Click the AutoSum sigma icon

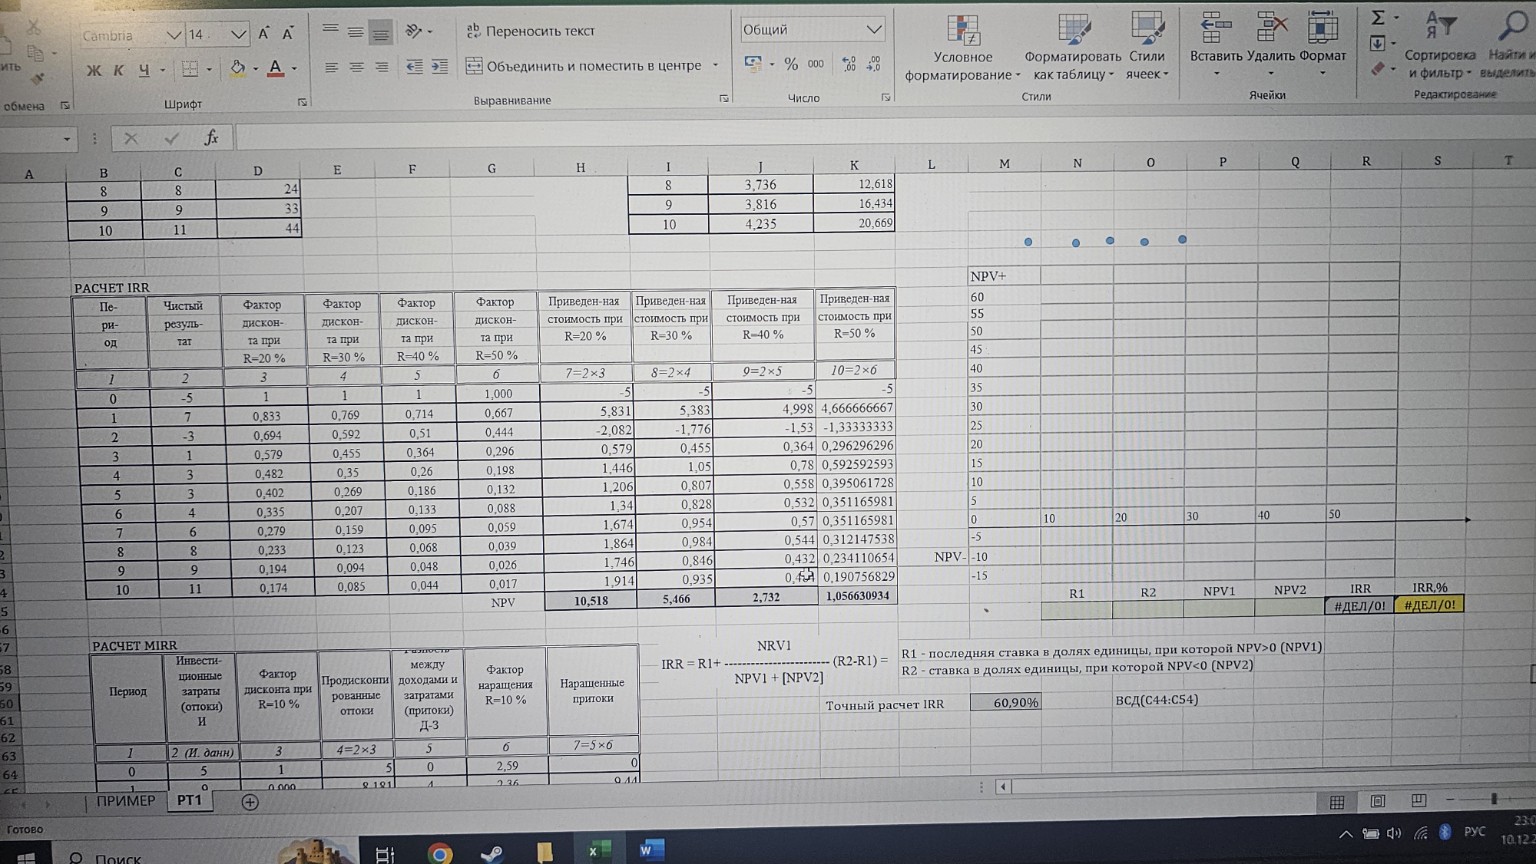click(x=1378, y=17)
